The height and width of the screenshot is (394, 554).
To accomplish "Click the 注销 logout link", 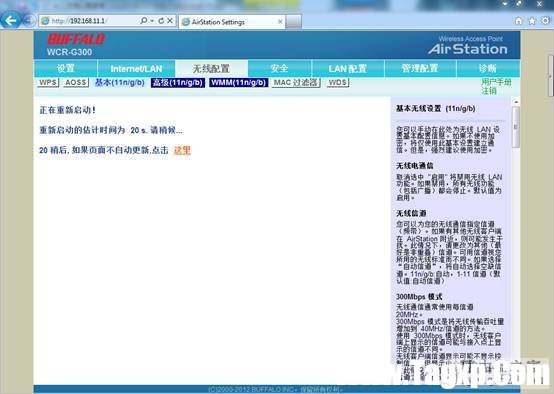I will [x=489, y=91].
